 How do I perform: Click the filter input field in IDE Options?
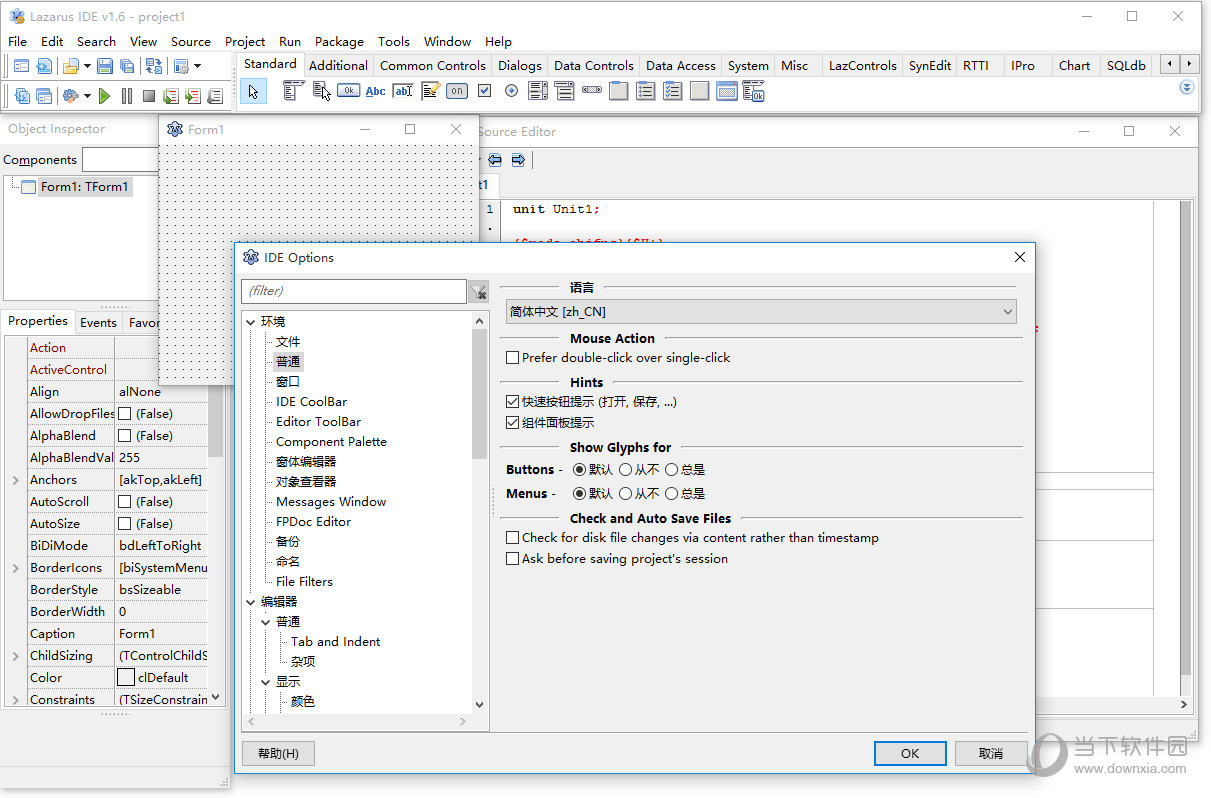point(354,291)
